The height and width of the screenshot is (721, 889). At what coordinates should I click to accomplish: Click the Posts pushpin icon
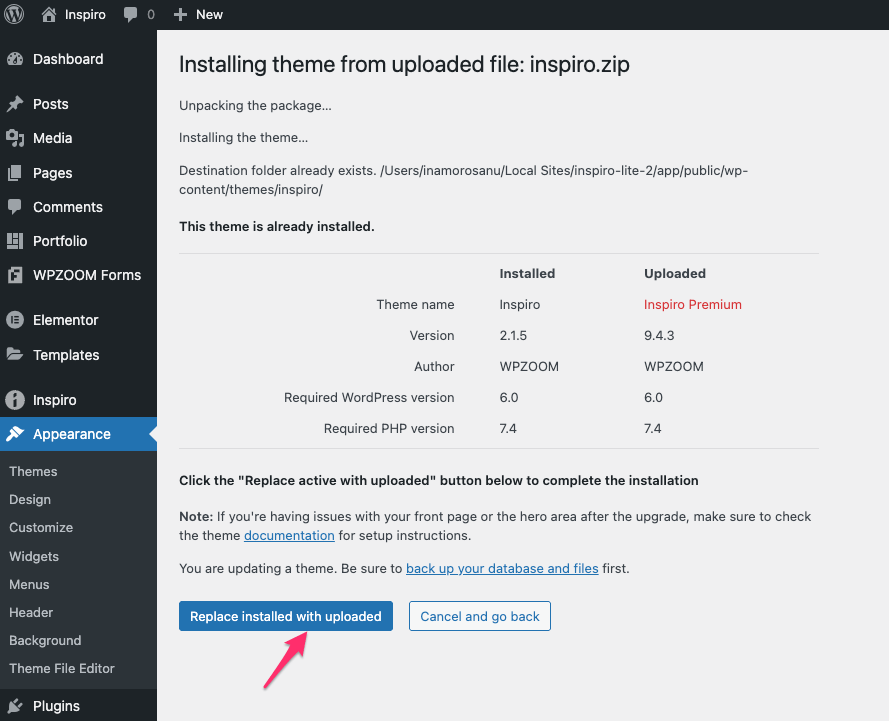tap(15, 104)
